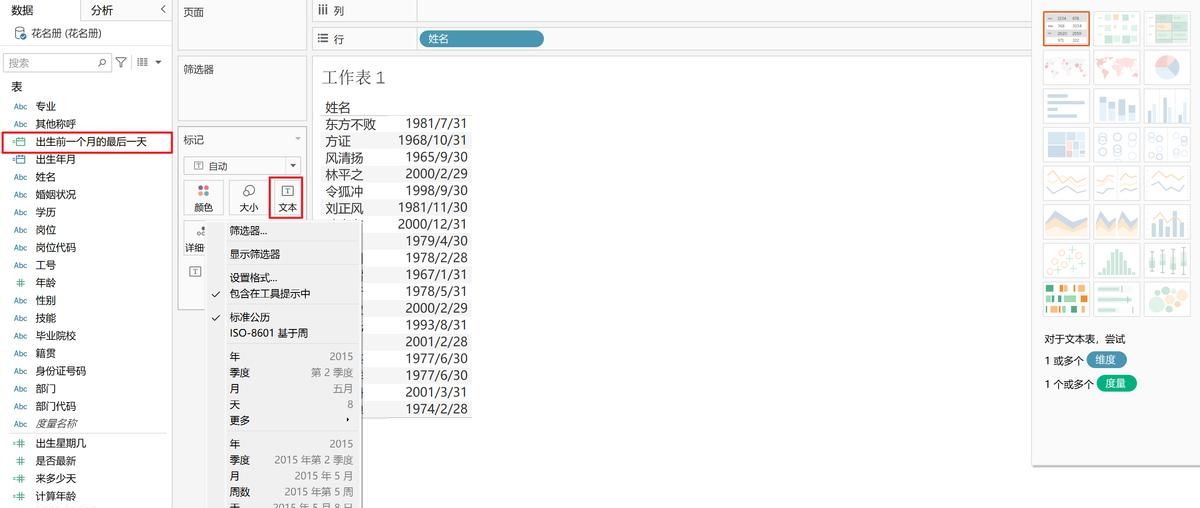The image size is (1200, 508).
Task: Pick the bullet graph chart type
Action: coord(1116,299)
